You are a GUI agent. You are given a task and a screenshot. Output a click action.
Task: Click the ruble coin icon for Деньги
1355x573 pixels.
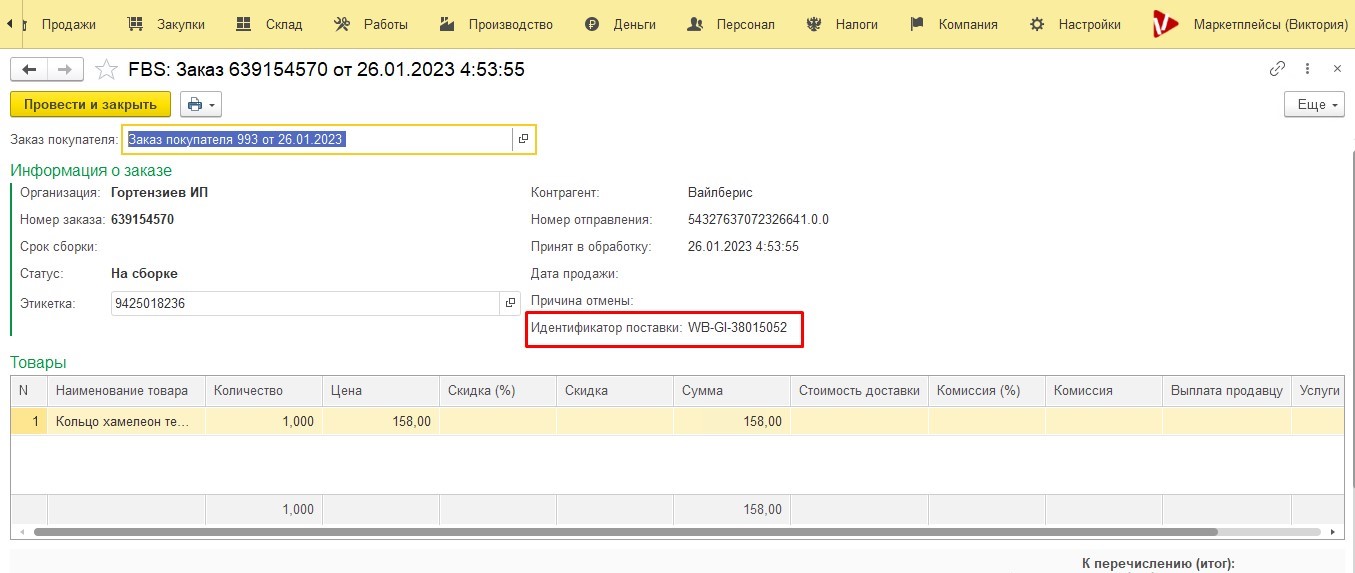592,24
